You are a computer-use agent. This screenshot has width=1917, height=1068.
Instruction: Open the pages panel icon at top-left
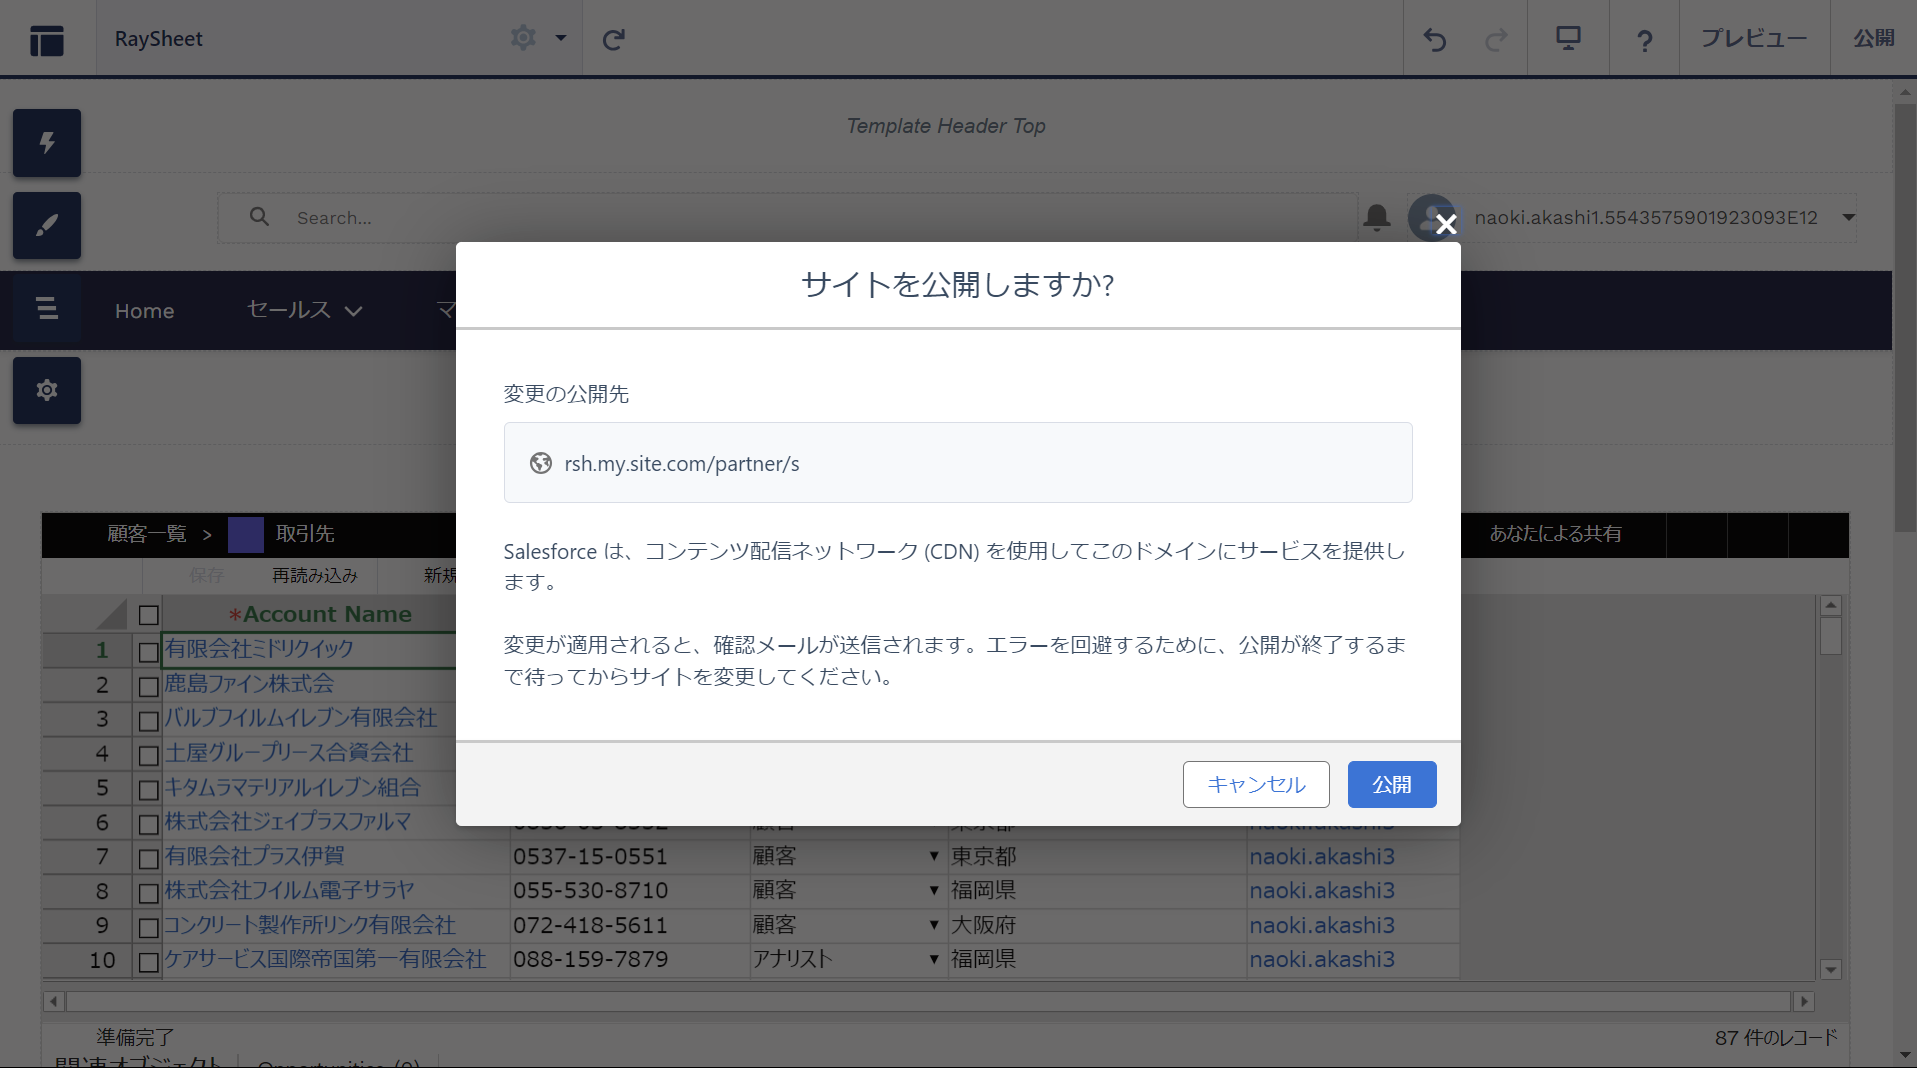47,40
